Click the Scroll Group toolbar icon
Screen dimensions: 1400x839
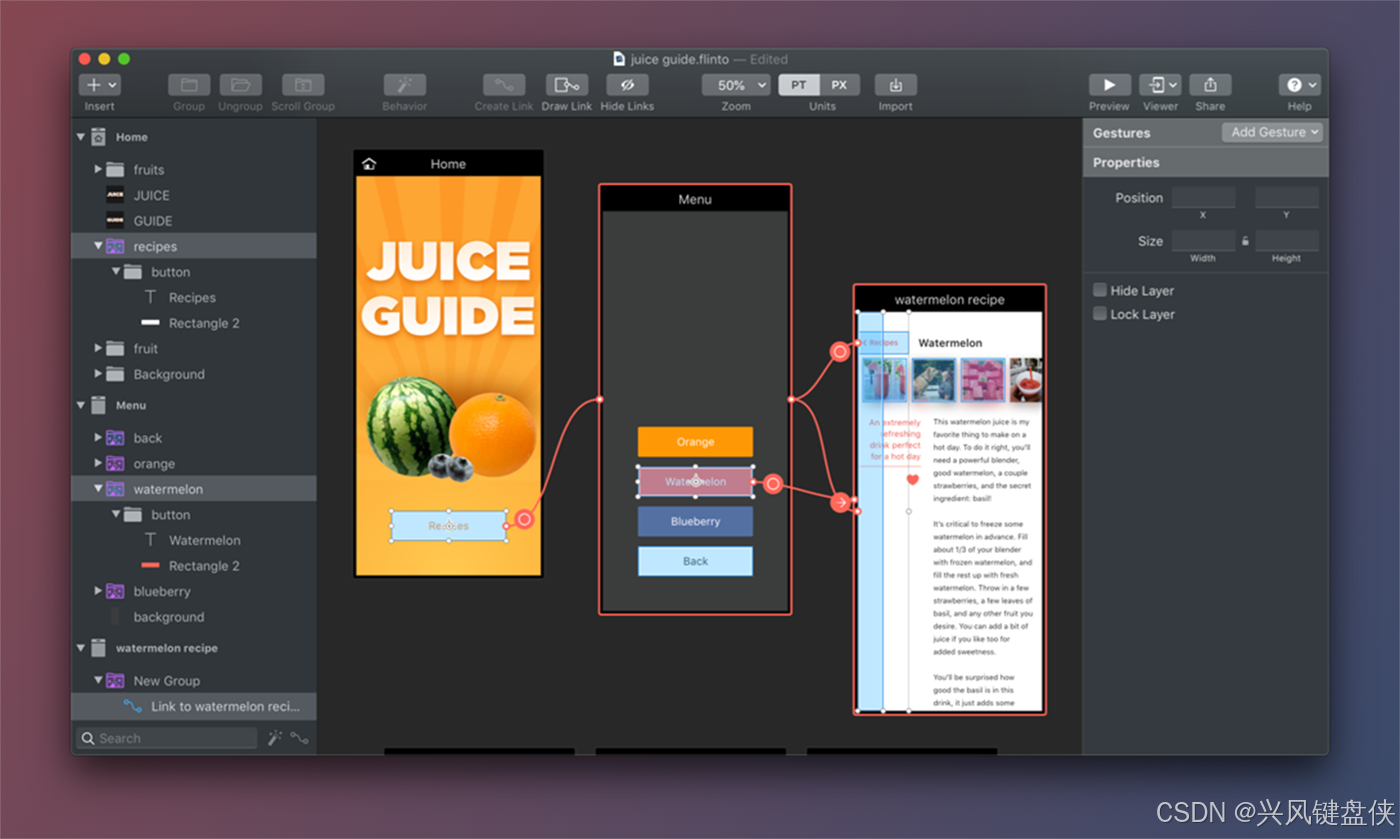tap(303, 85)
